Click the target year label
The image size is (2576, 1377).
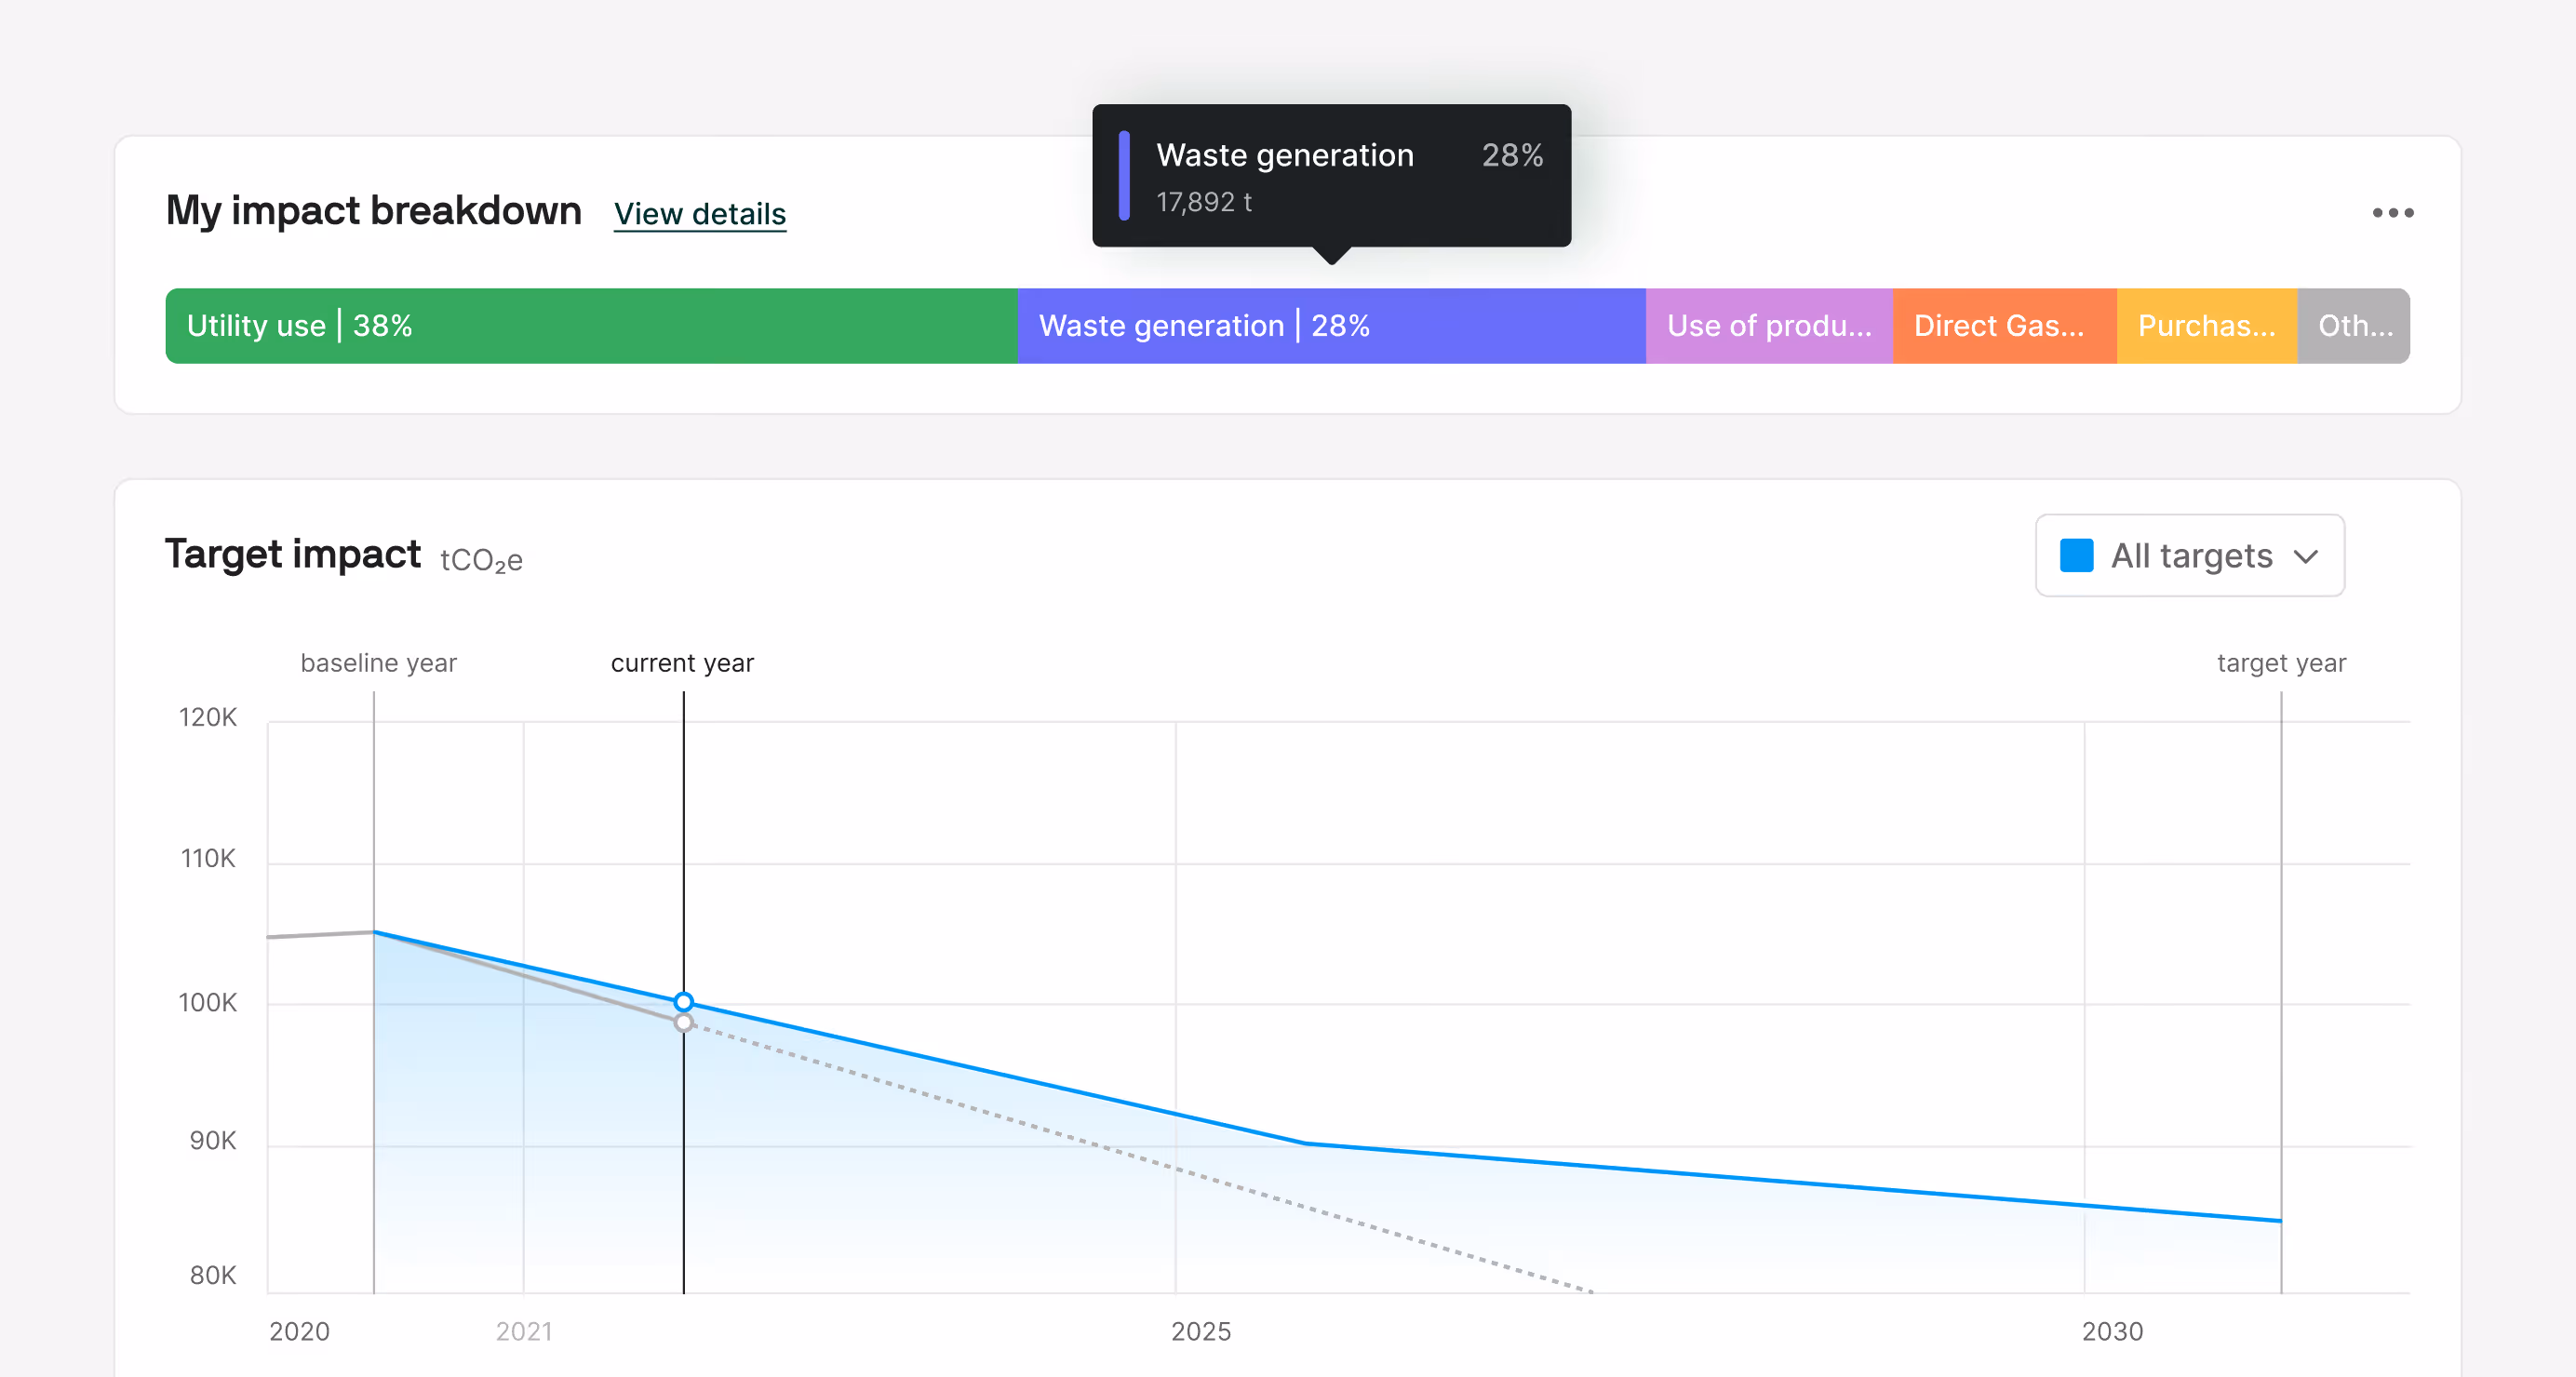(x=2280, y=663)
